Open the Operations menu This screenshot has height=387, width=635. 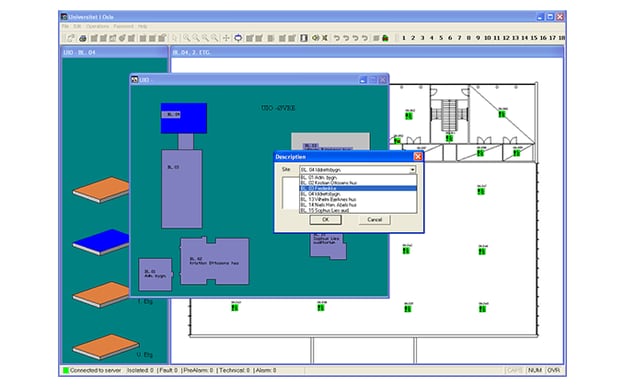coord(98,26)
